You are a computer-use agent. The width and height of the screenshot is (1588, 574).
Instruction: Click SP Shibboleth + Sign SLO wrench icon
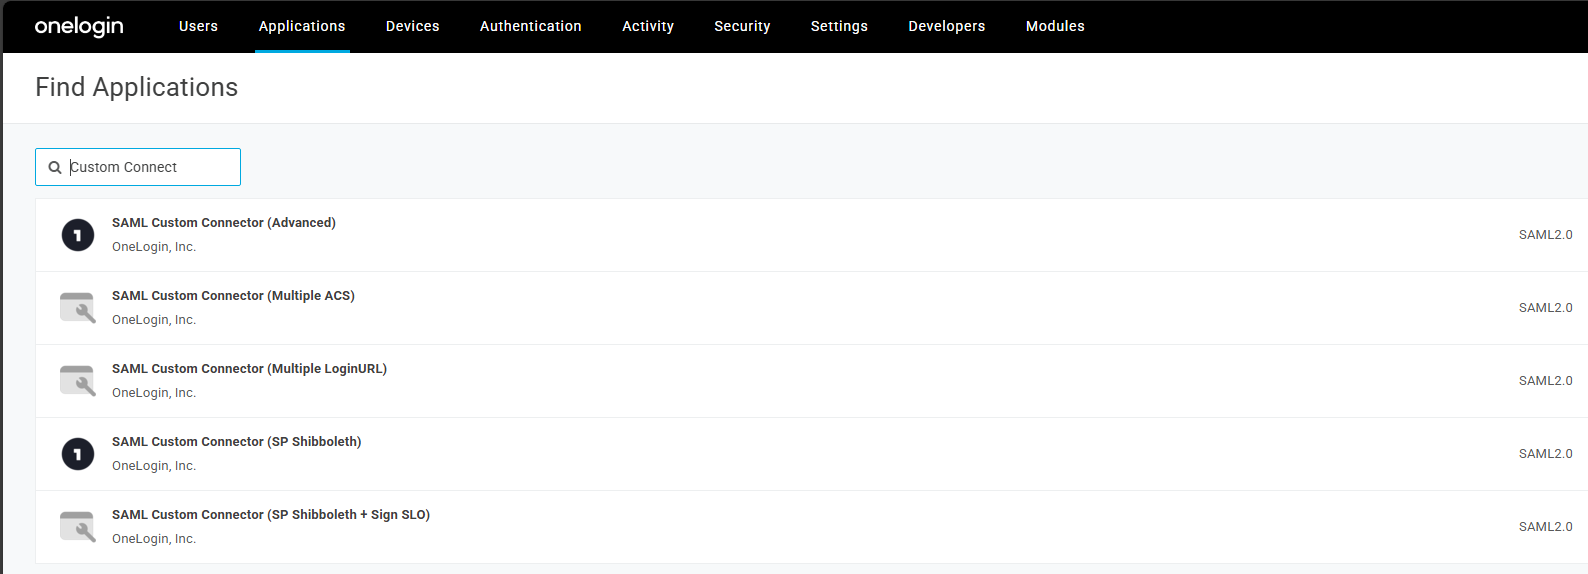pyautogui.click(x=78, y=527)
